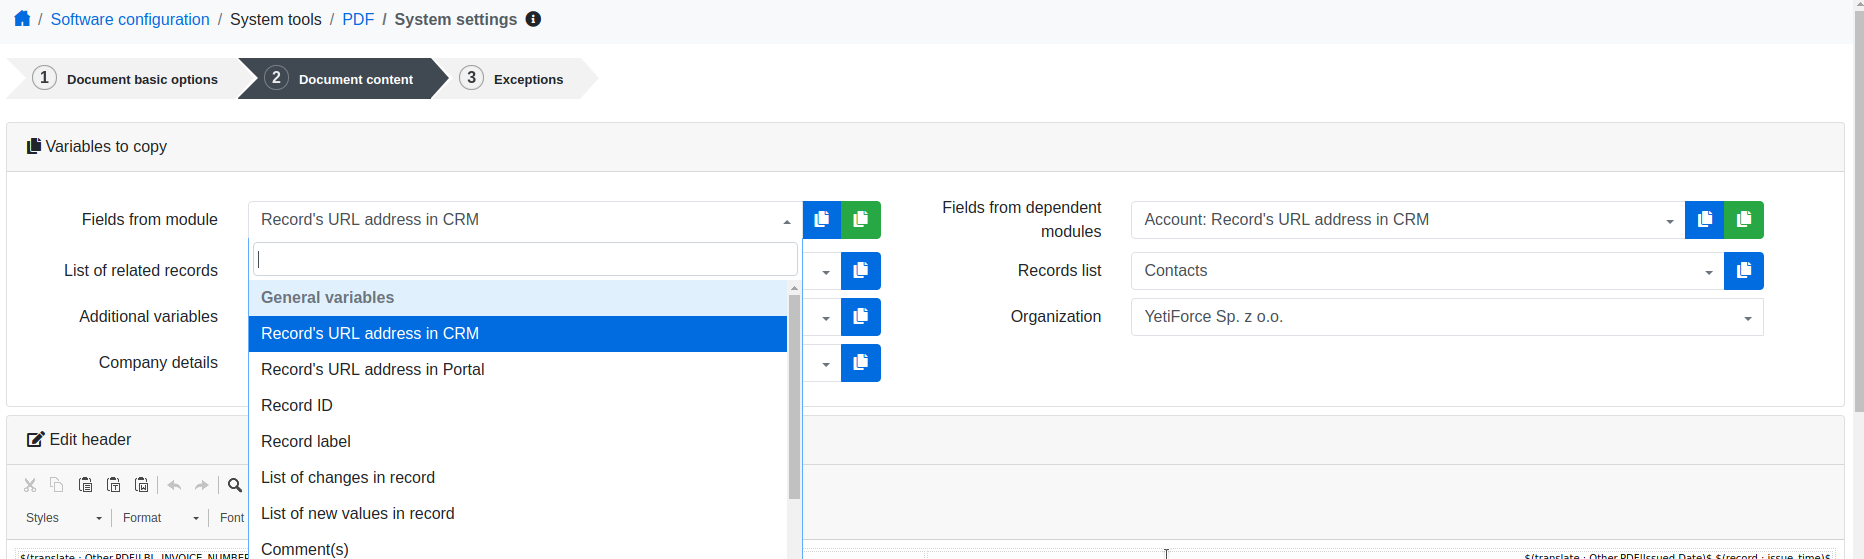Open the System settings info icon

(x=534, y=19)
